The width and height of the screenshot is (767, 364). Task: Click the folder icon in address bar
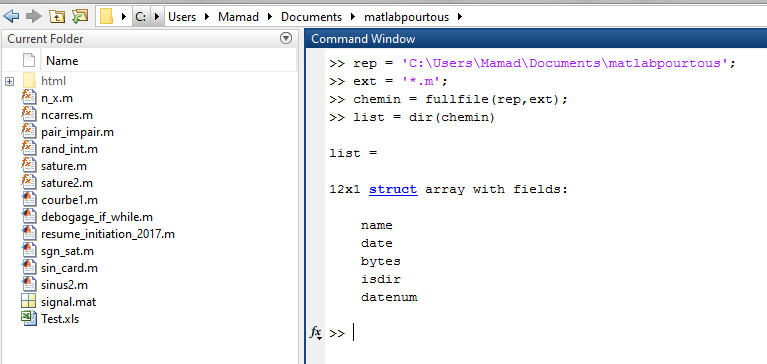[106, 17]
